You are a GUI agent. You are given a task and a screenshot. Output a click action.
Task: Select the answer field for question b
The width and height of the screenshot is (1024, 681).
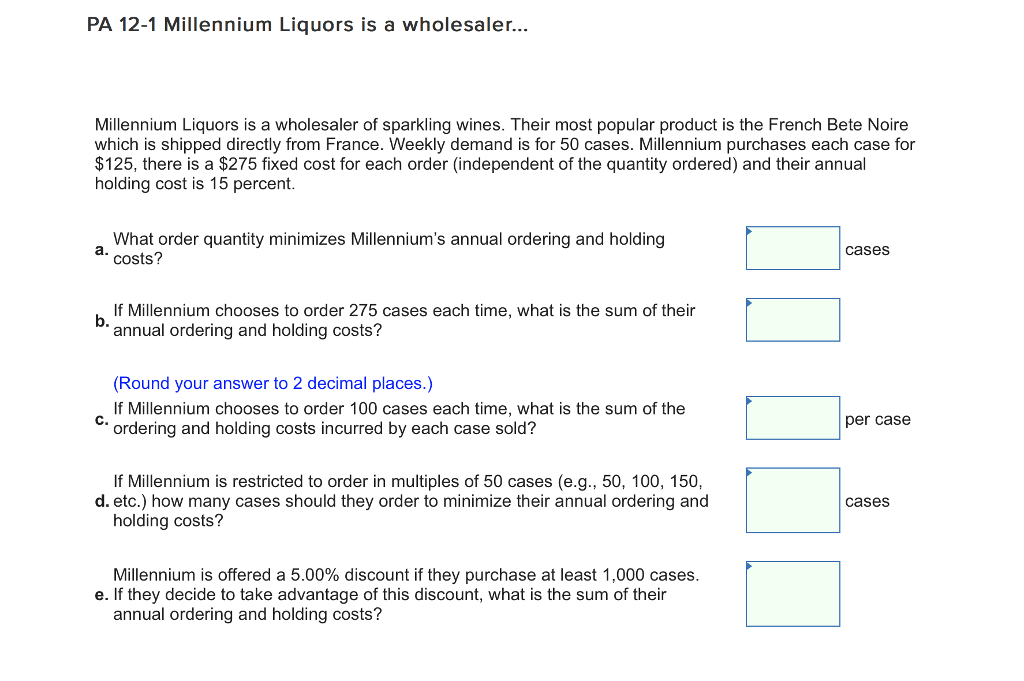tap(793, 320)
